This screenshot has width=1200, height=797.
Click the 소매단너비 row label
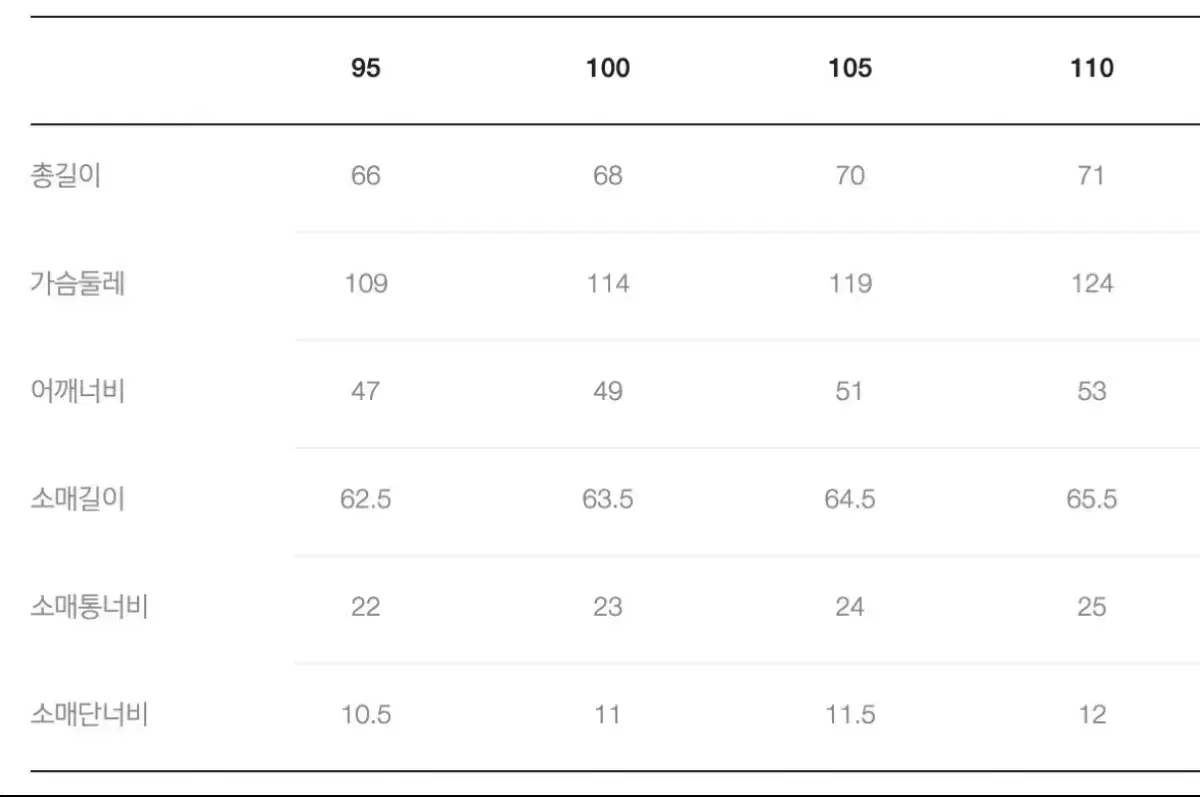pos(90,715)
